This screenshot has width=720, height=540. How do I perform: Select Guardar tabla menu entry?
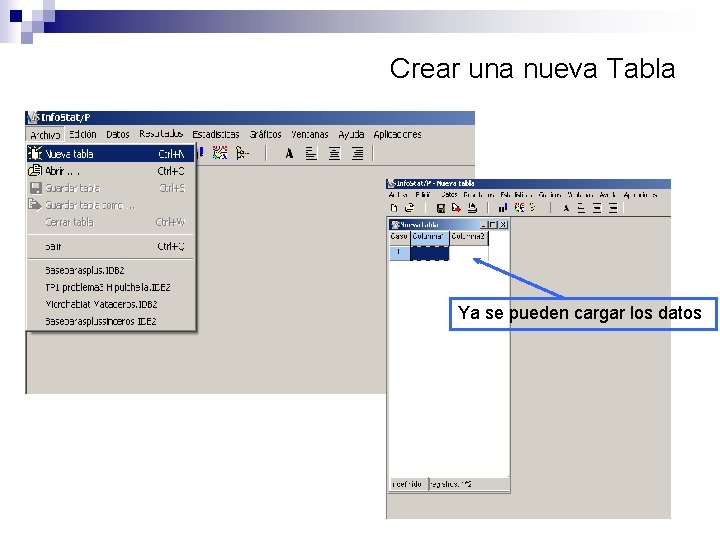(x=111, y=188)
